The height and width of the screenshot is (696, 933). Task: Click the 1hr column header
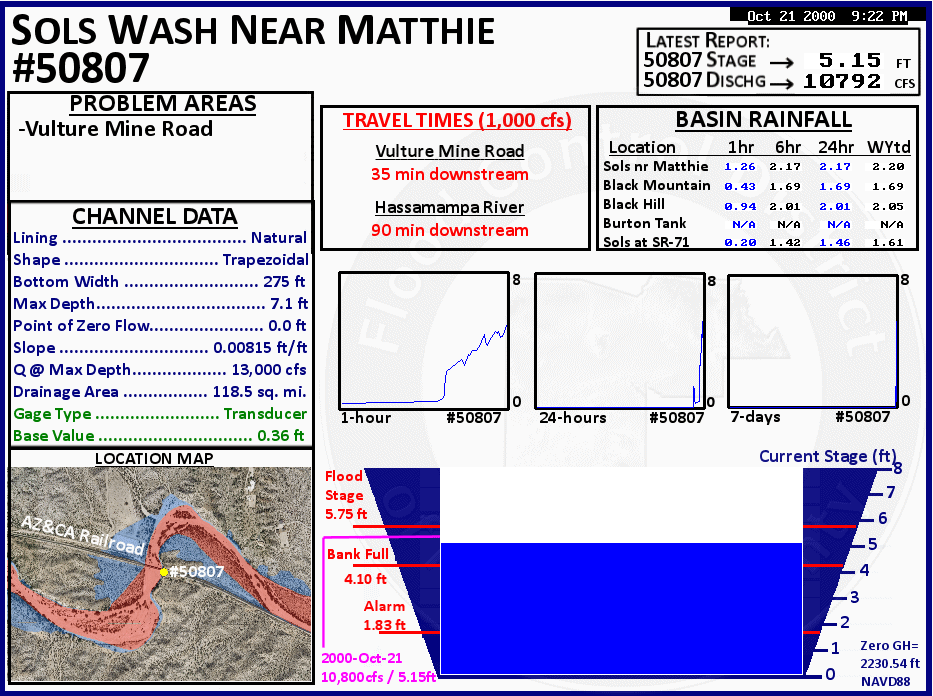tap(740, 147)
